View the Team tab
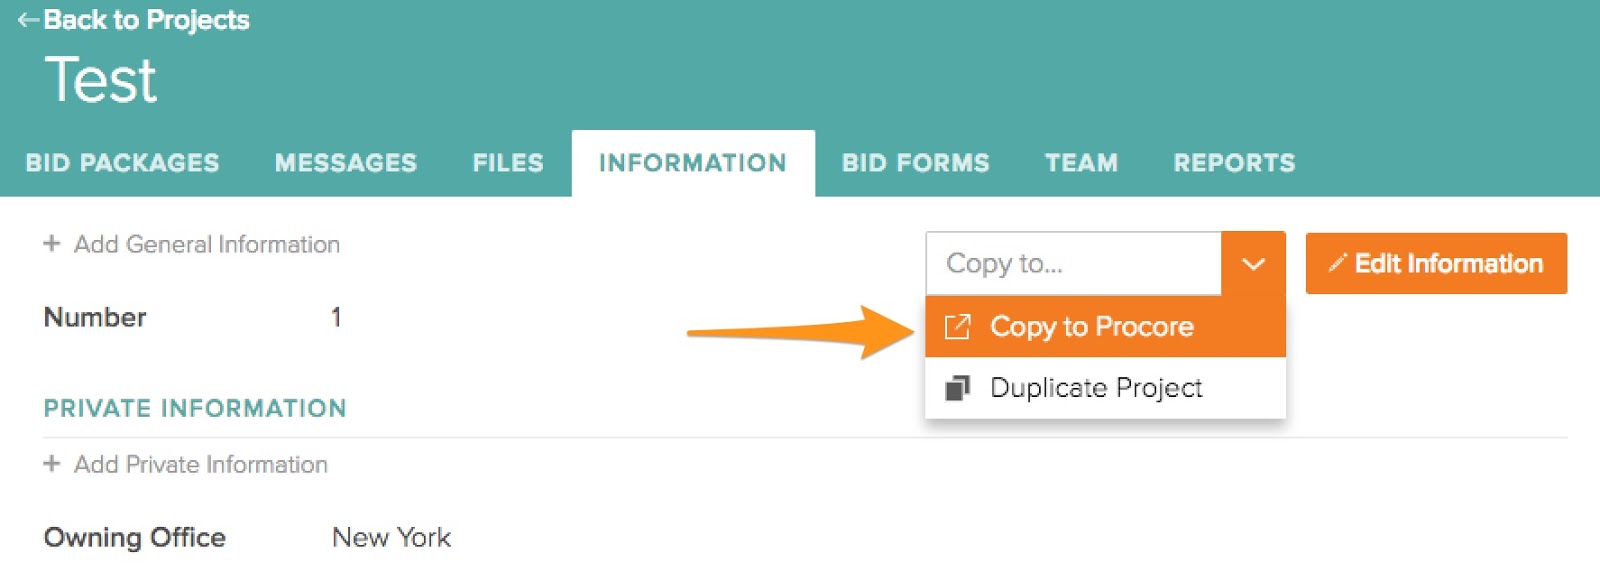 tap(1081, 163)
